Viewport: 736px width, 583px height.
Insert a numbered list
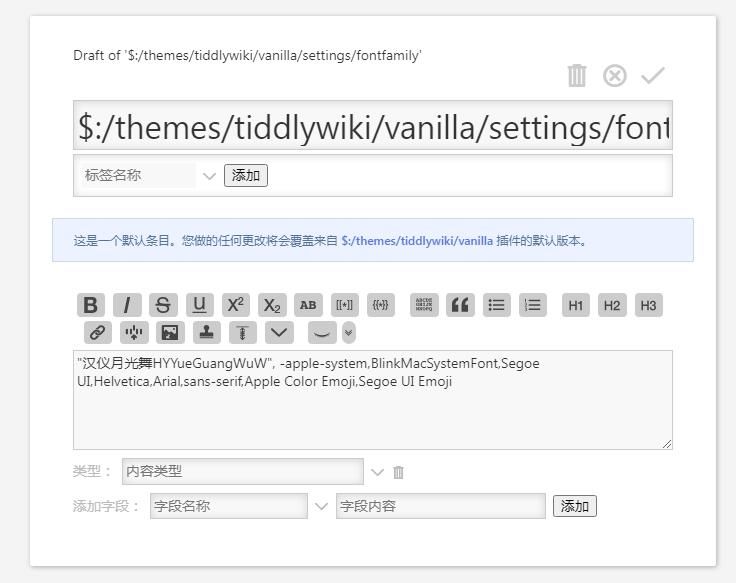[x=533, y=305]
